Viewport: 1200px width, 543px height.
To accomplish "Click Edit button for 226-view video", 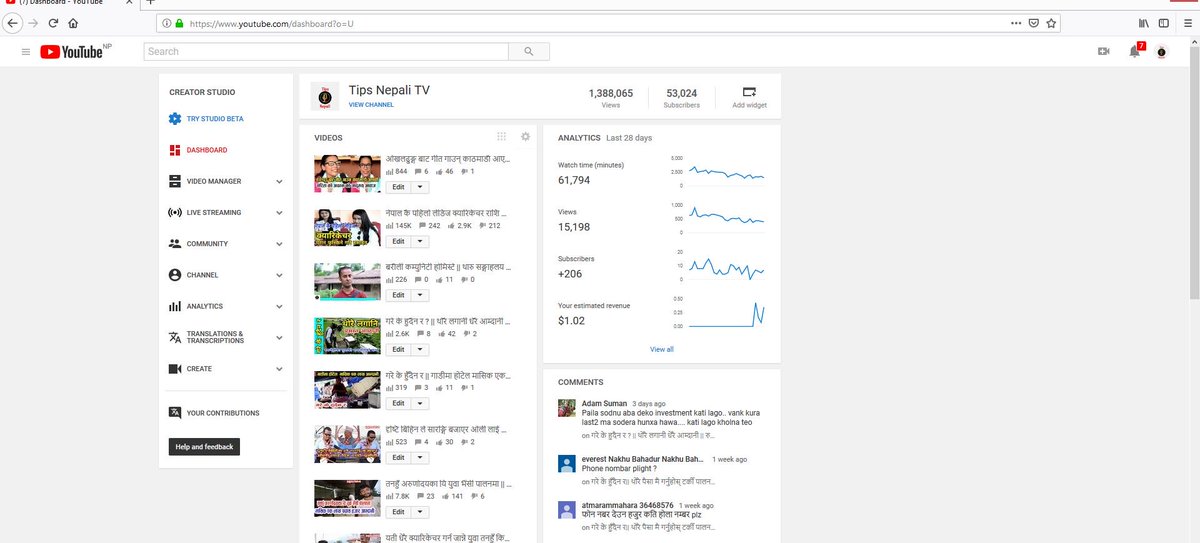I will click(398, 295).
